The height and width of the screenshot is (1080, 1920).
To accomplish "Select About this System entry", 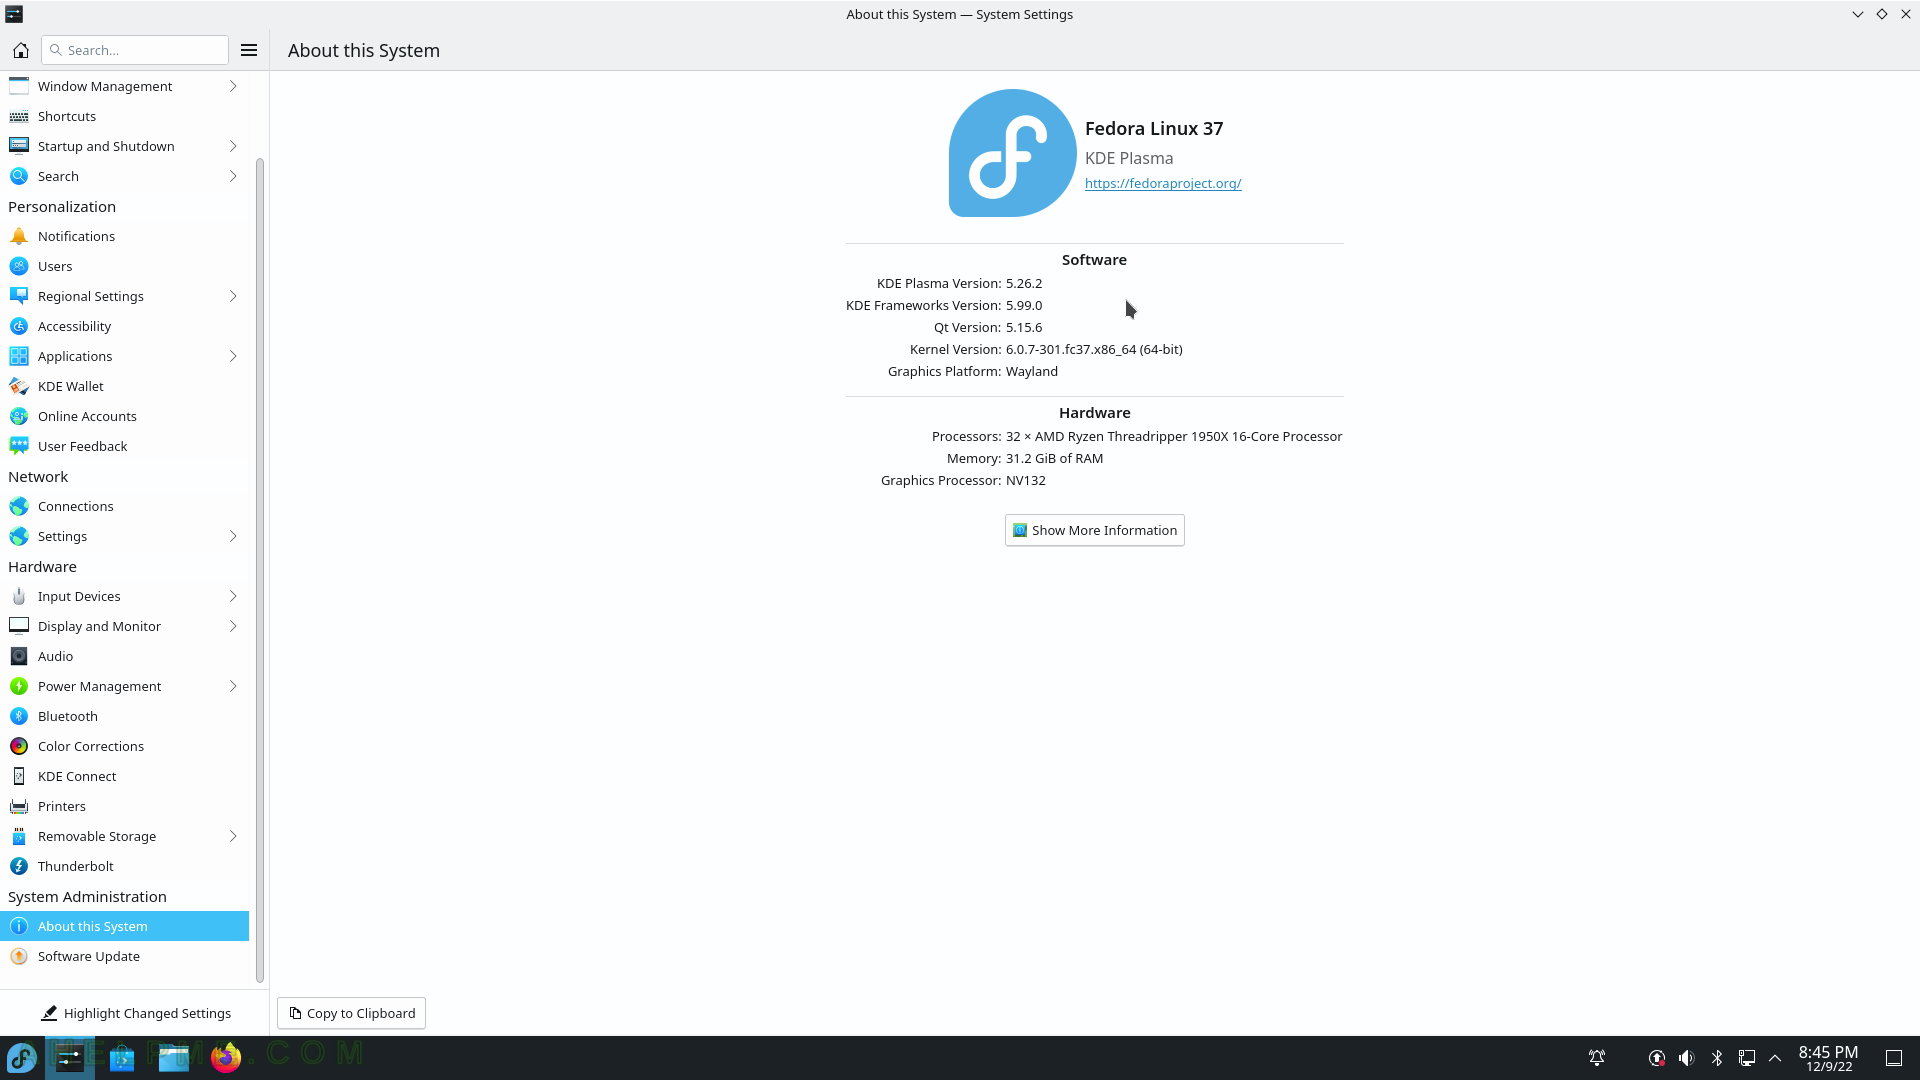I will tap(124, 926).
